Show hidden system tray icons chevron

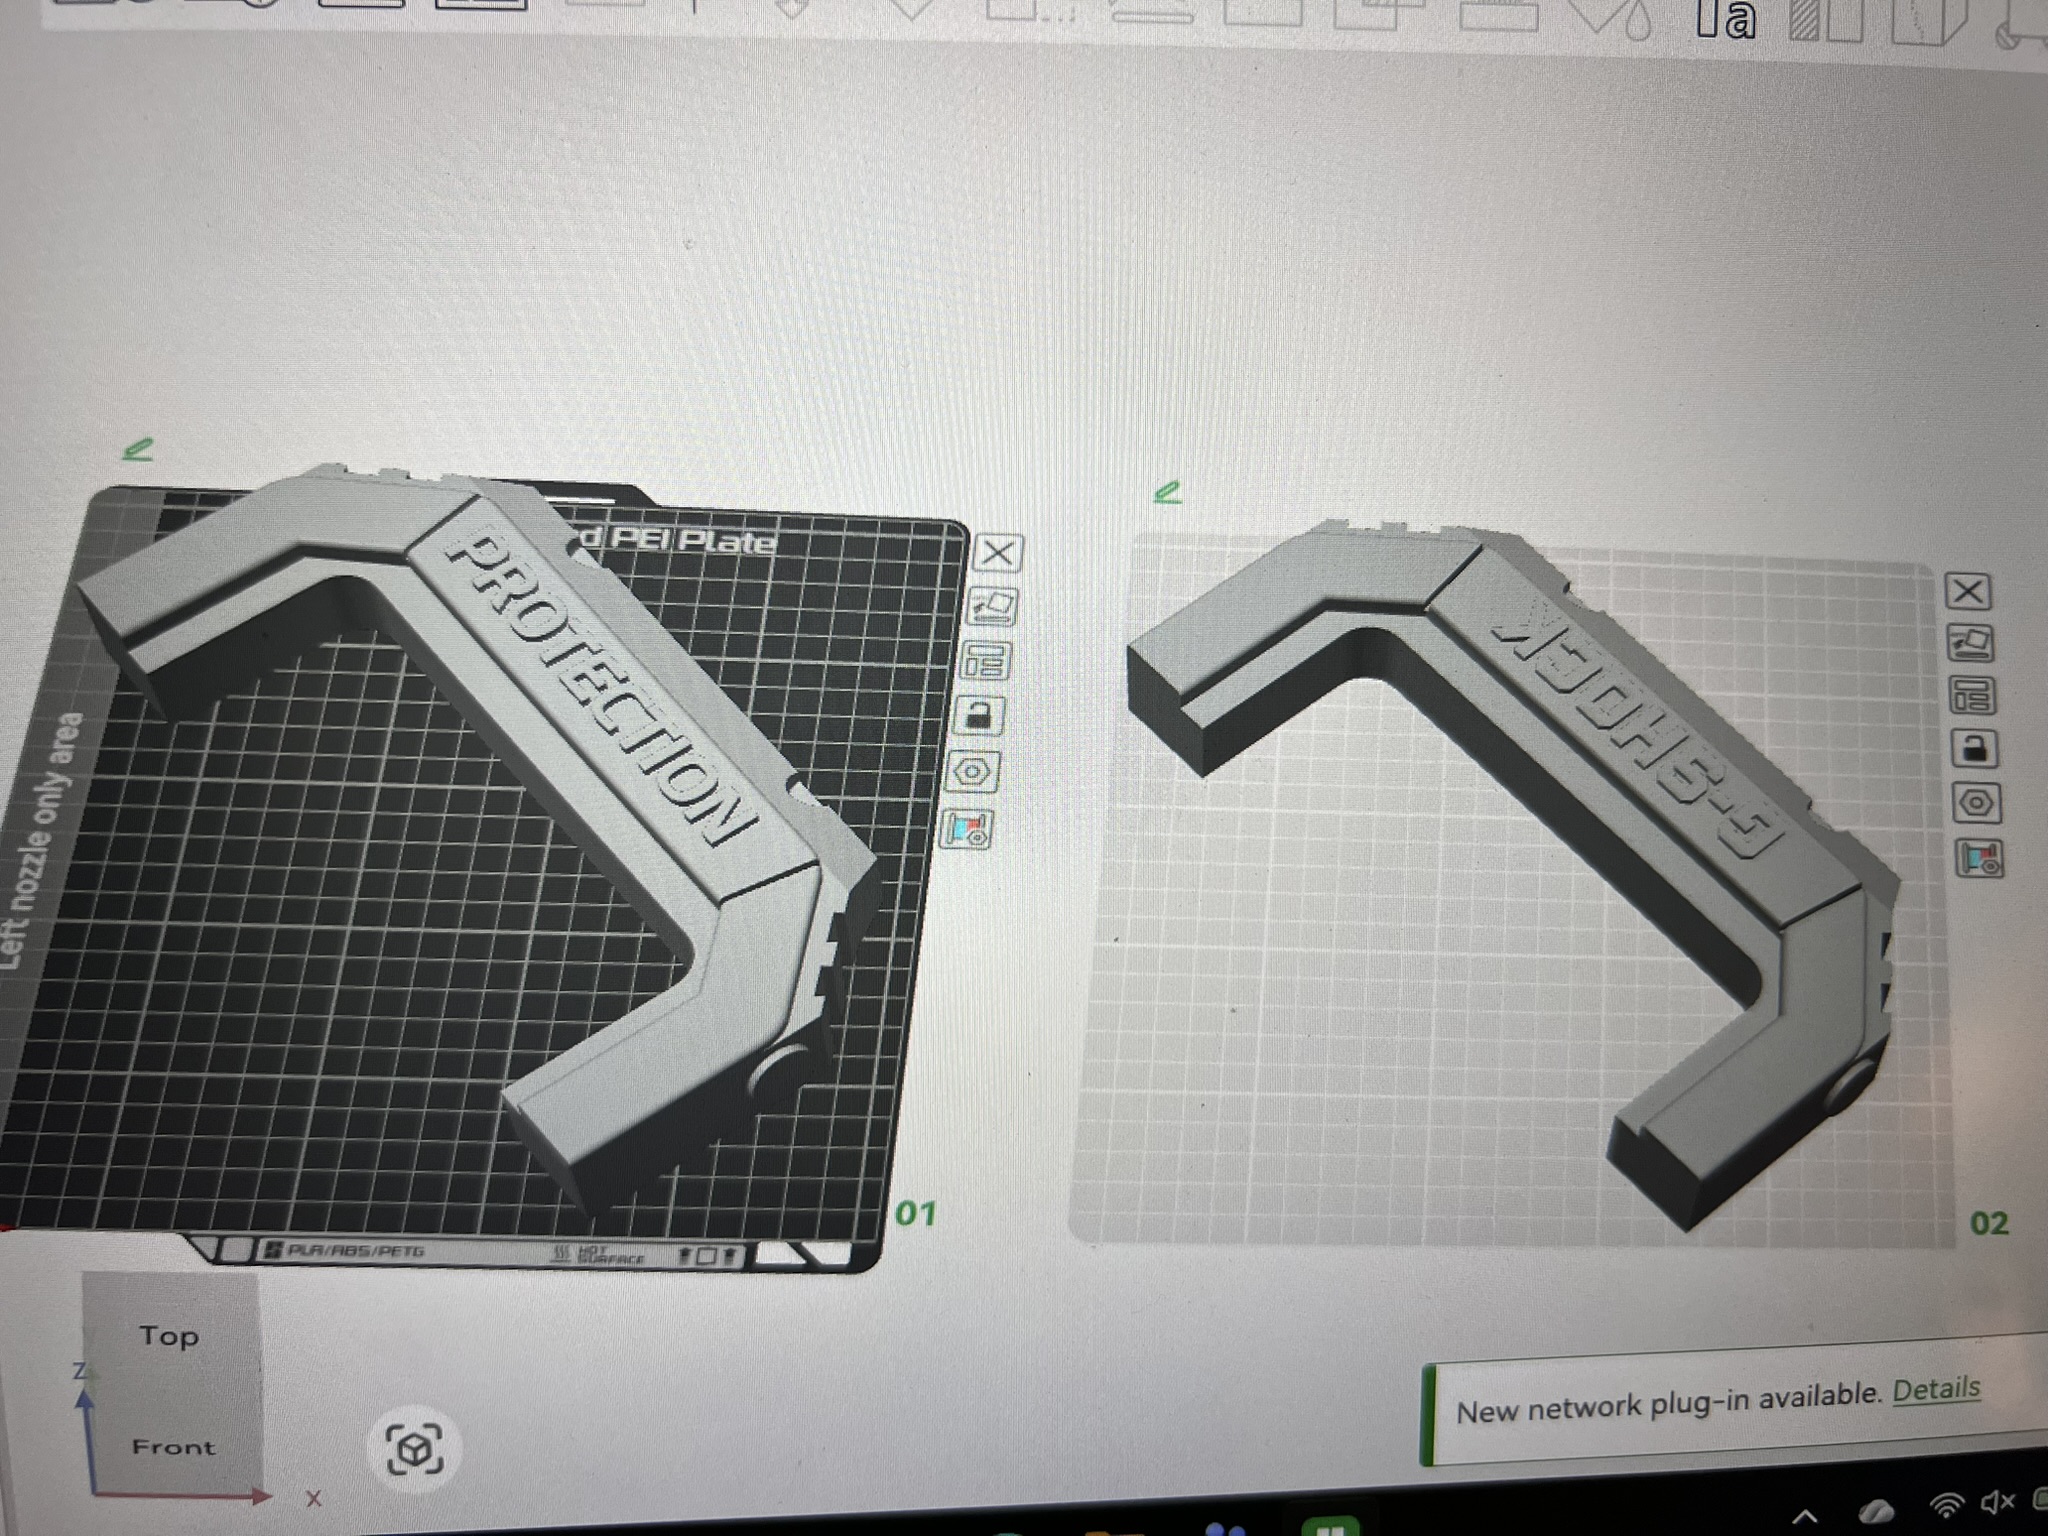point(1804,1517)
